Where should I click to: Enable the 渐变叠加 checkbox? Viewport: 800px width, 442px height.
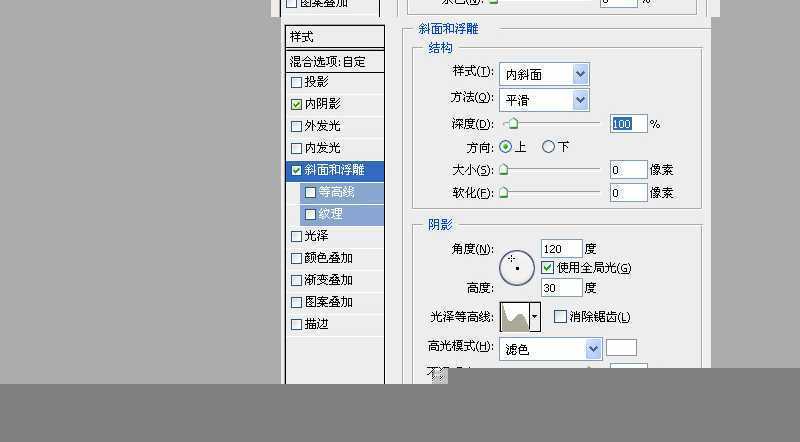[296, 280]
